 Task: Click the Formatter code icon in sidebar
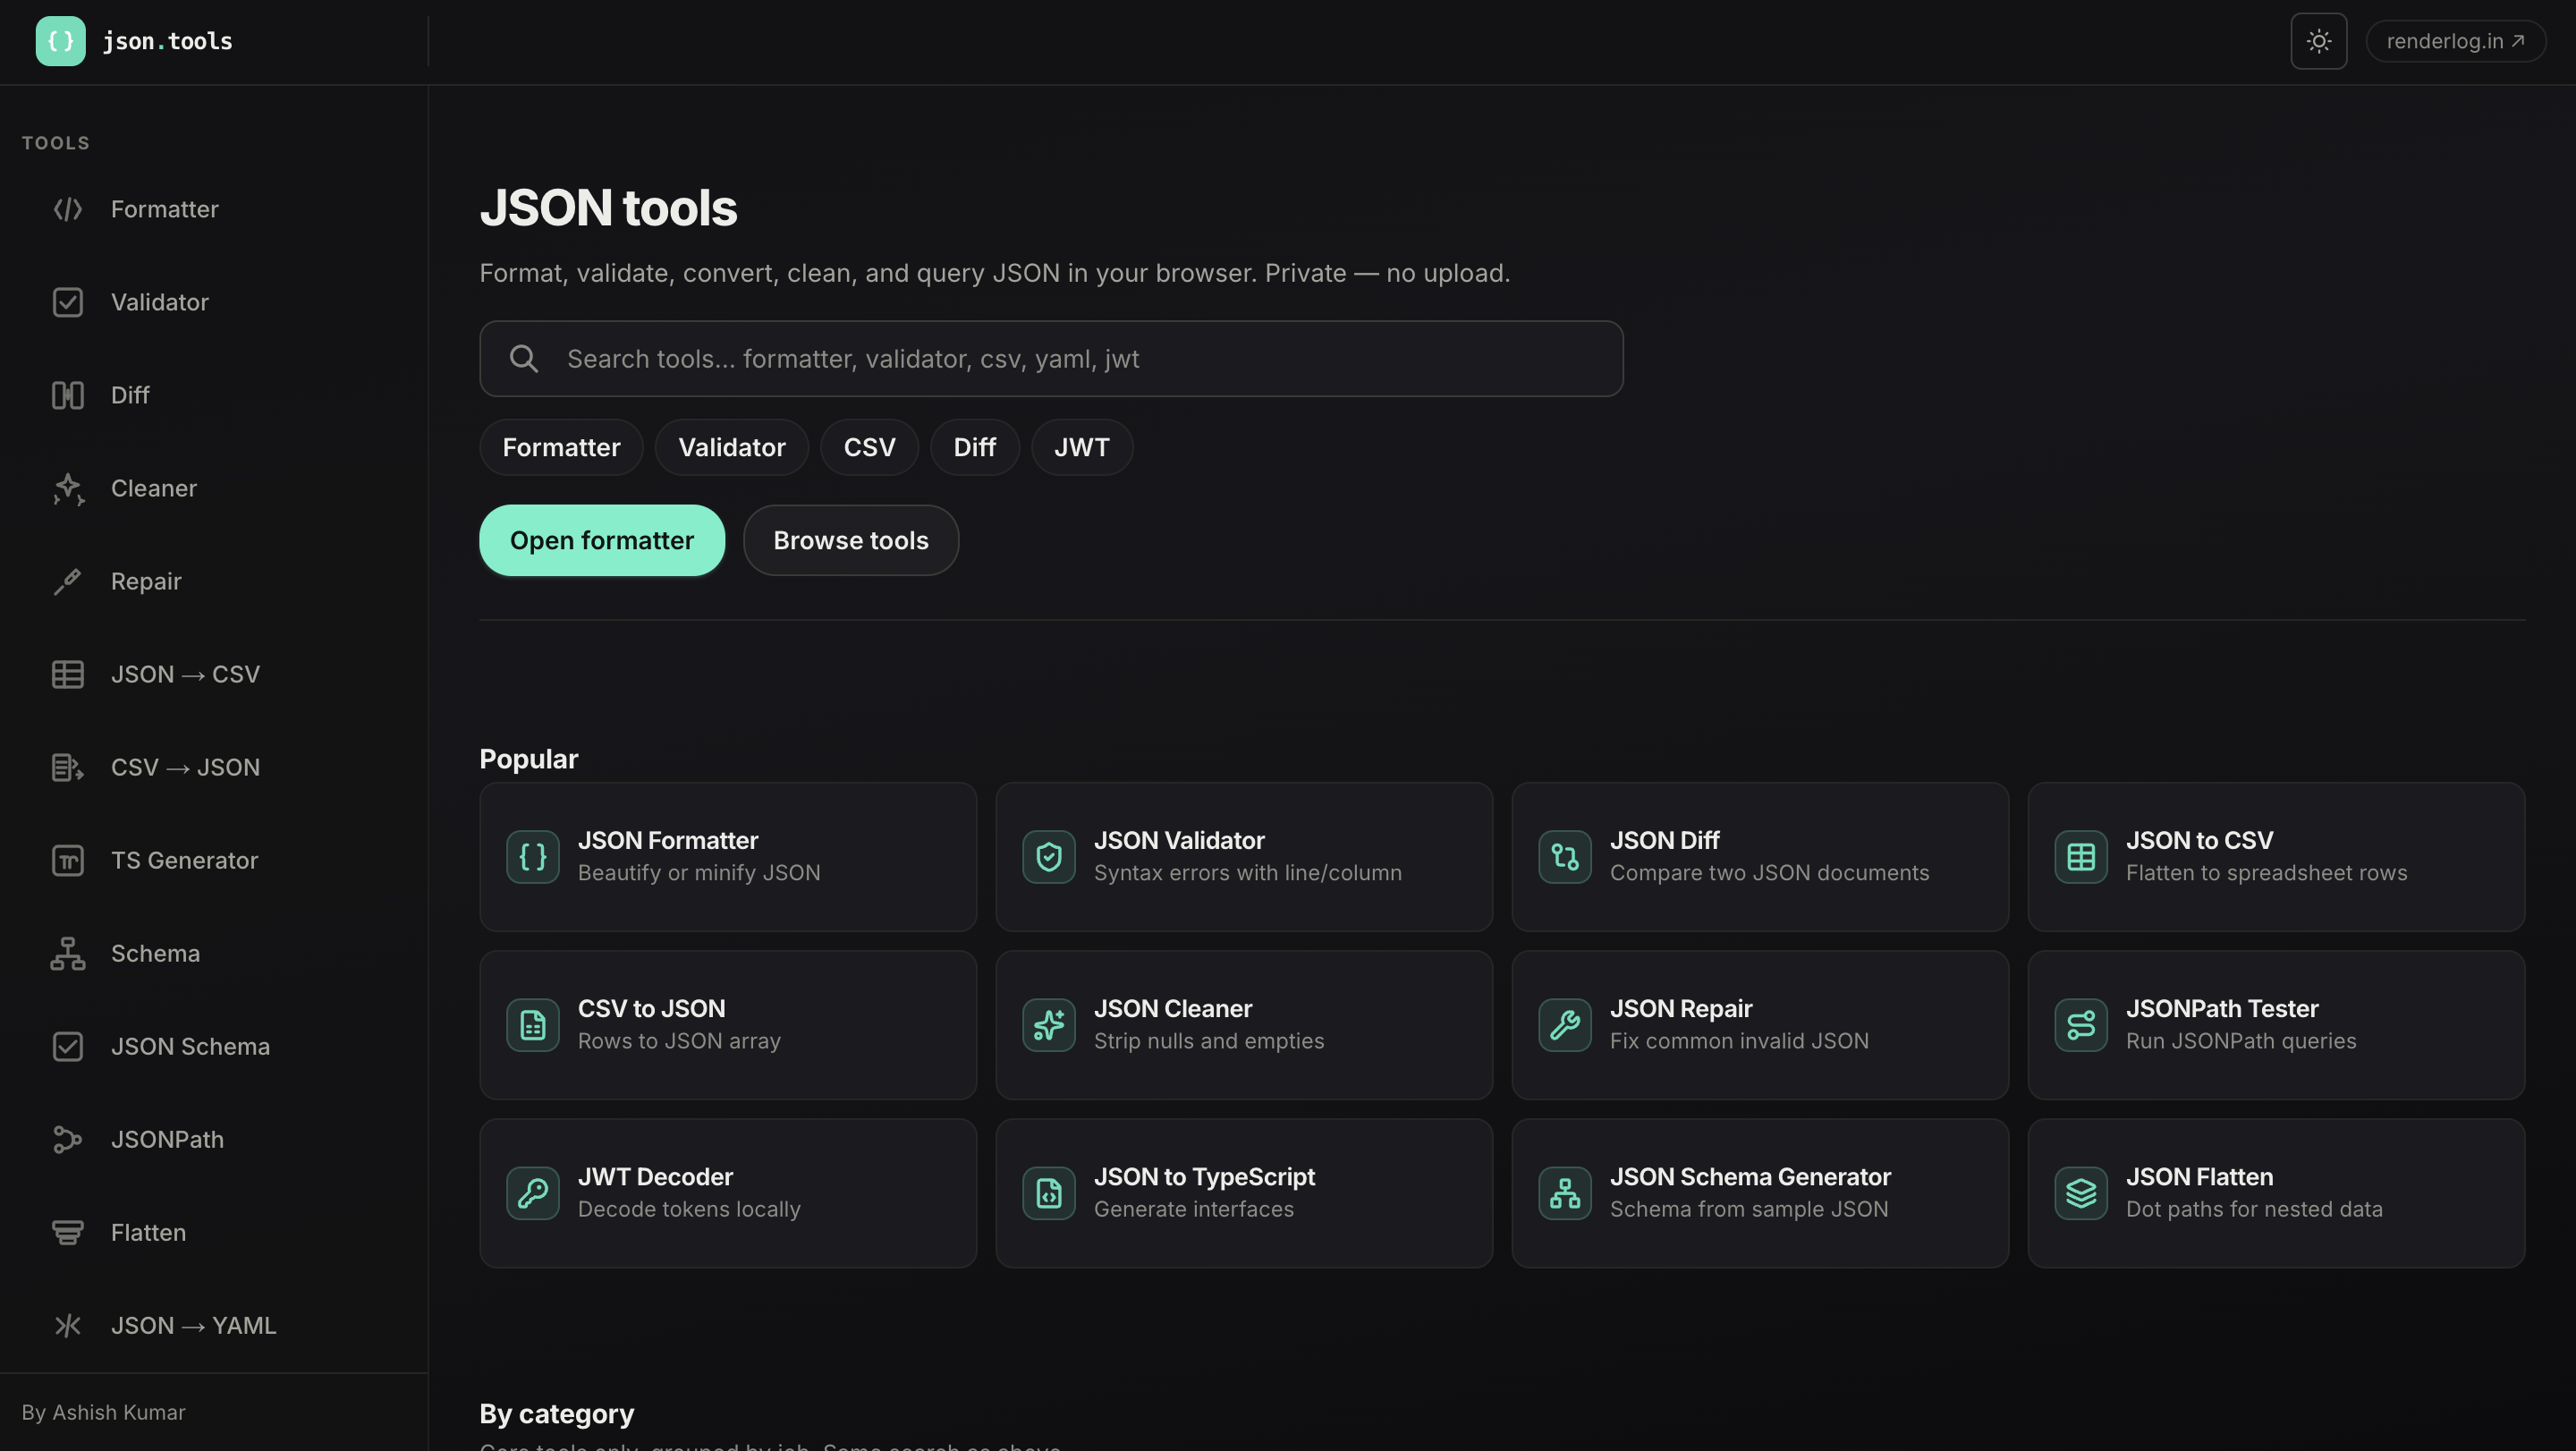tap(68, 209)
